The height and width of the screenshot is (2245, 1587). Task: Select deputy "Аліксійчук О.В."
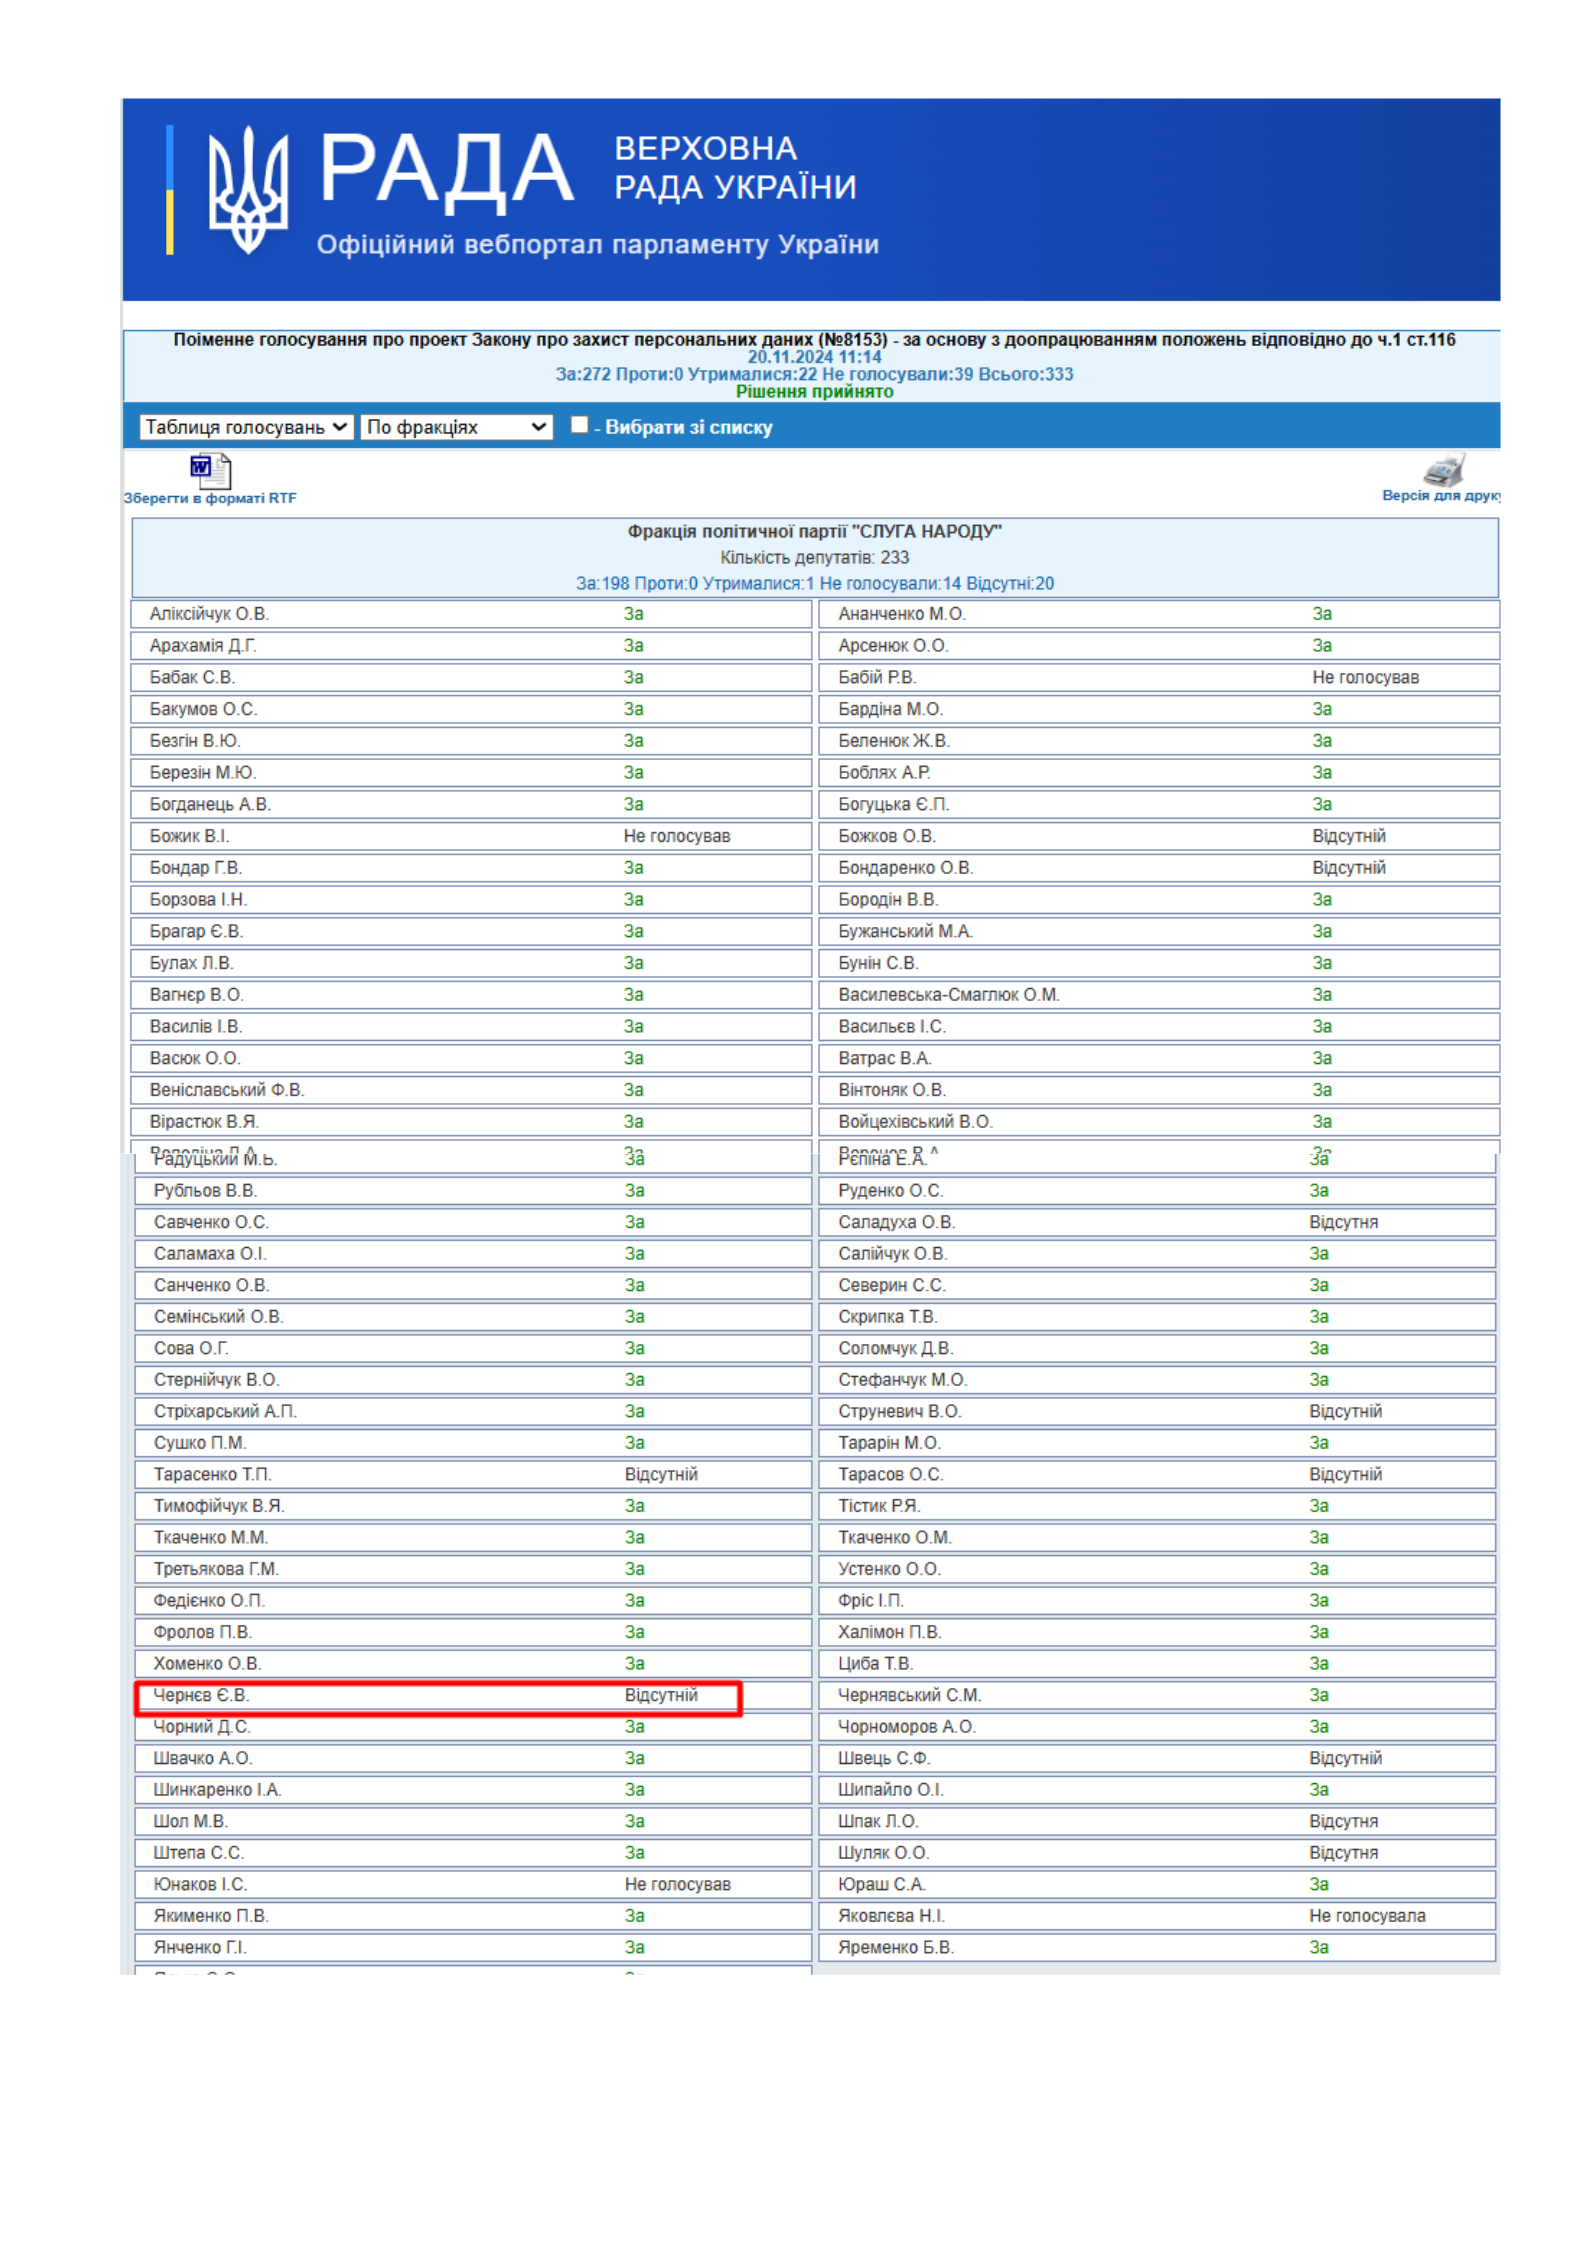point(209,614)
